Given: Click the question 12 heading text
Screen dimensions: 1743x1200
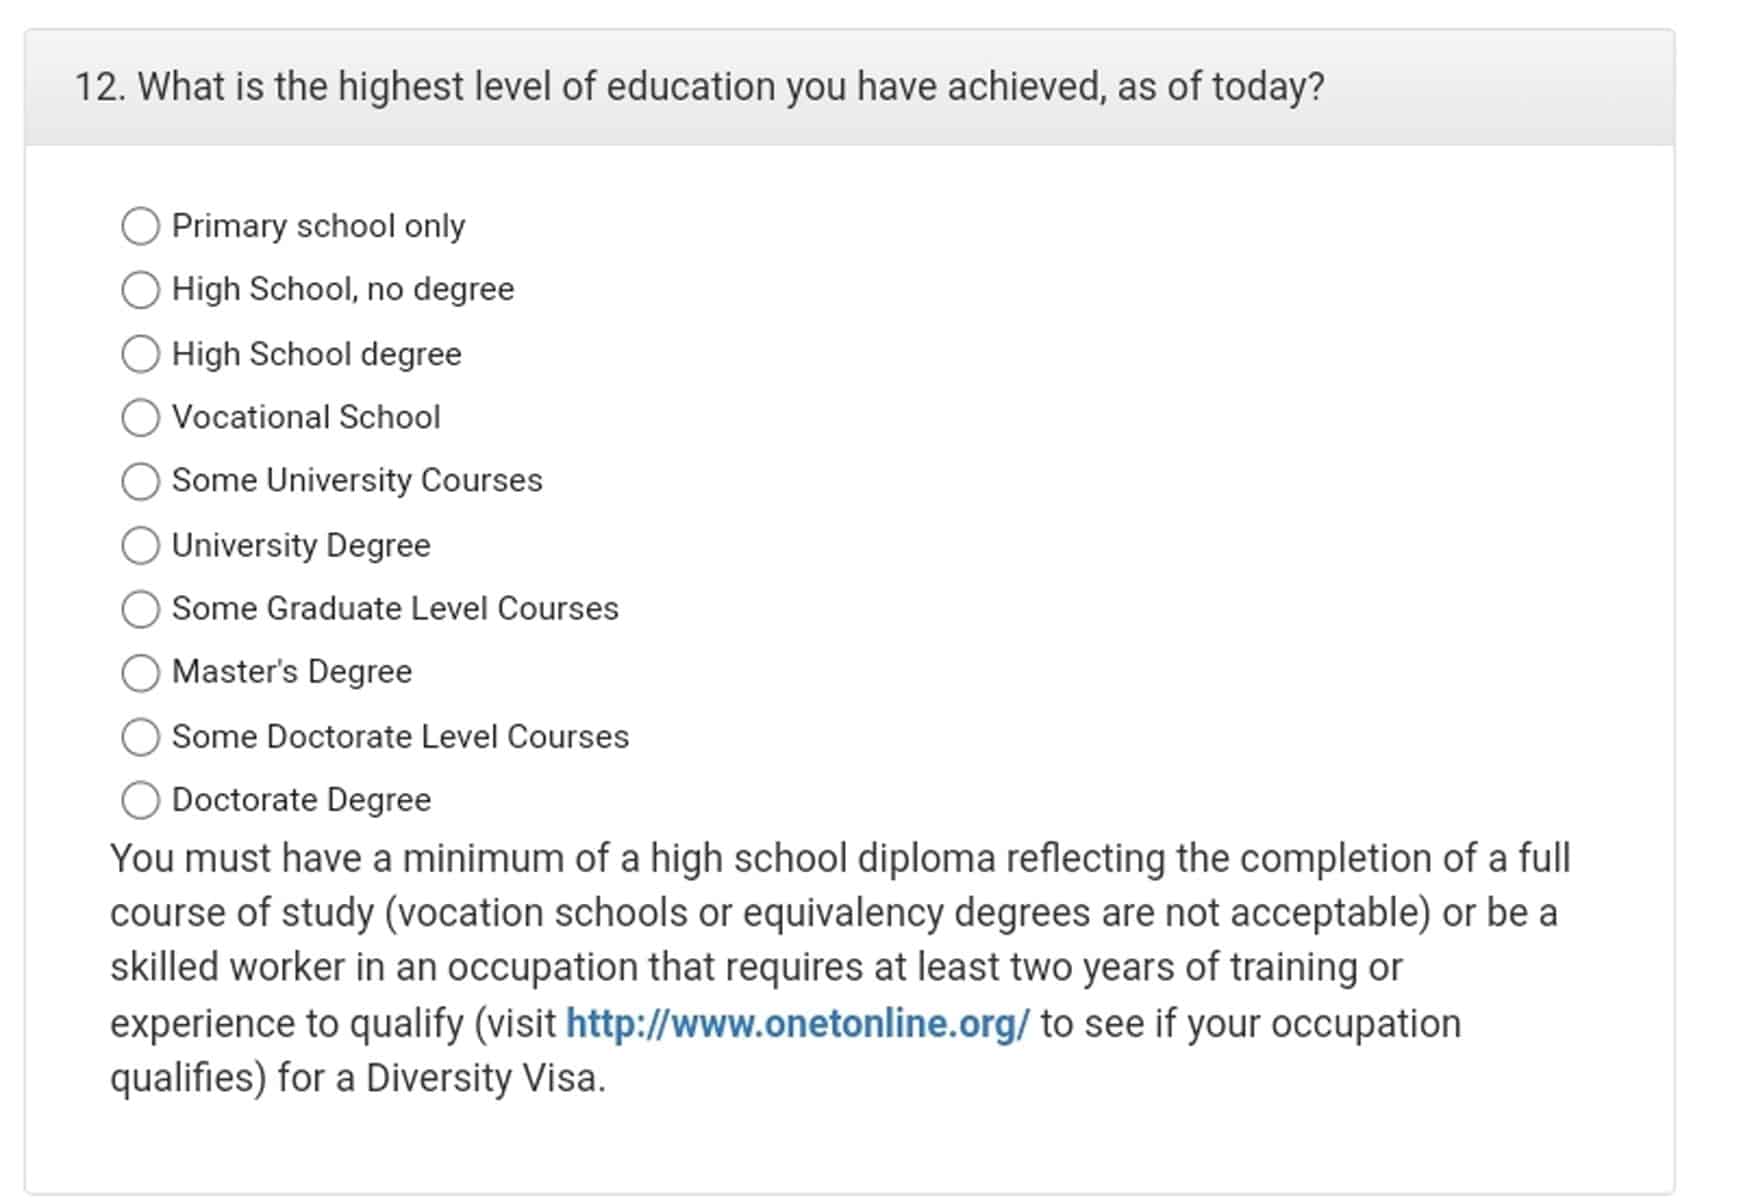Looking at the screenshot, I should (x=699, y=87).
